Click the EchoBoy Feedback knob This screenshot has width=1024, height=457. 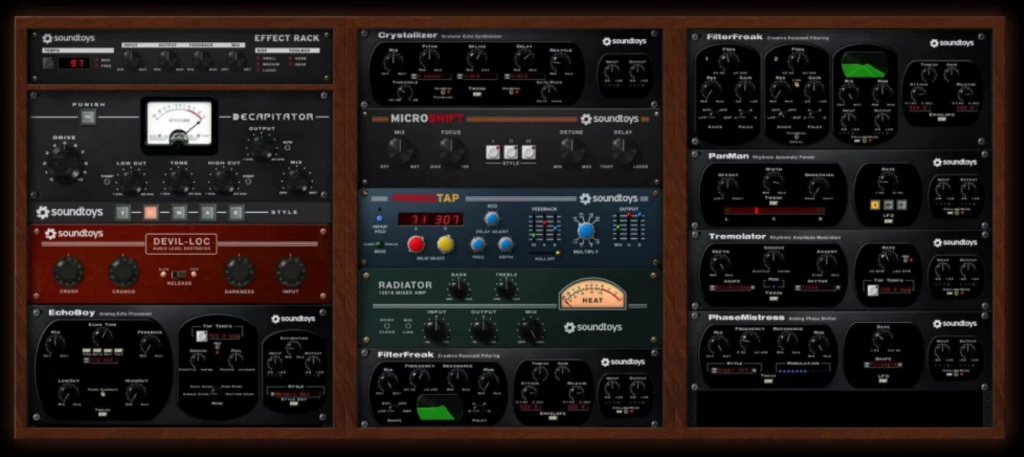click(x=150, y=345)
